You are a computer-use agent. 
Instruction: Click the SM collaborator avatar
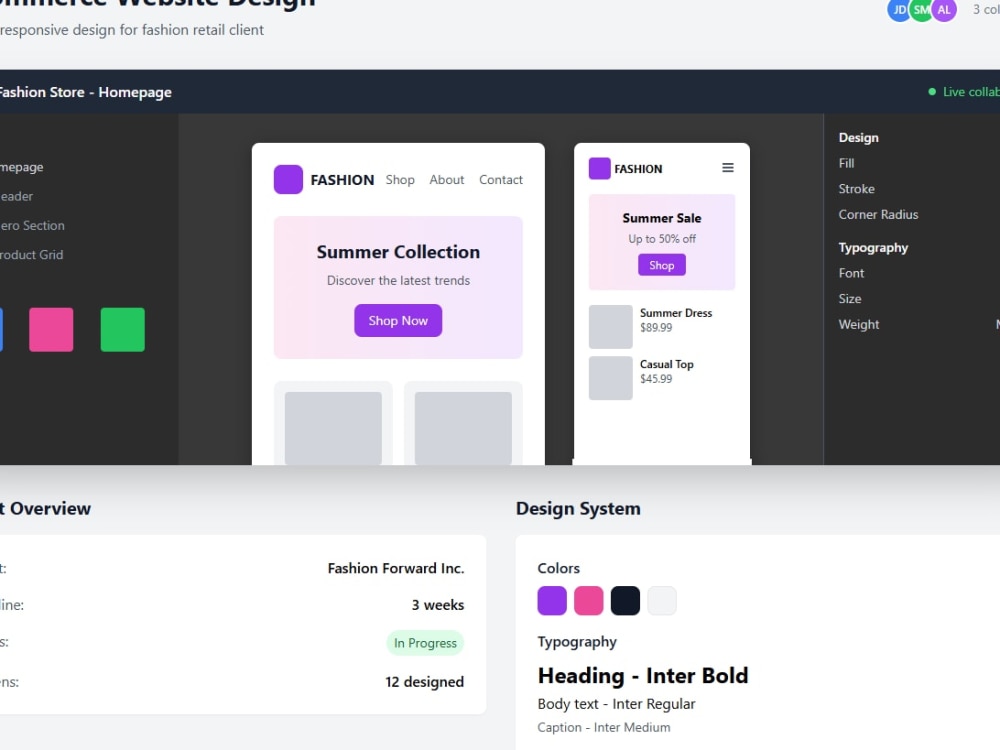(922, 10)
